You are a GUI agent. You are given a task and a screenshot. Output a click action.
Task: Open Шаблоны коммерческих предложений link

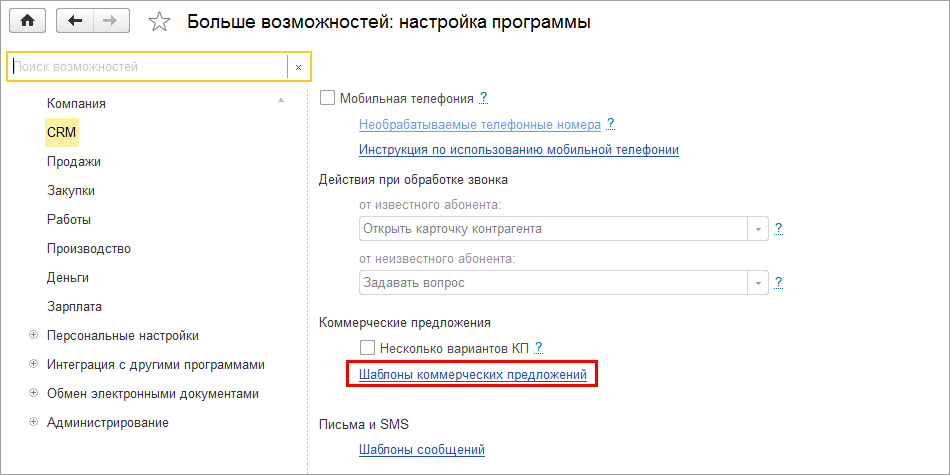point(472,374)
